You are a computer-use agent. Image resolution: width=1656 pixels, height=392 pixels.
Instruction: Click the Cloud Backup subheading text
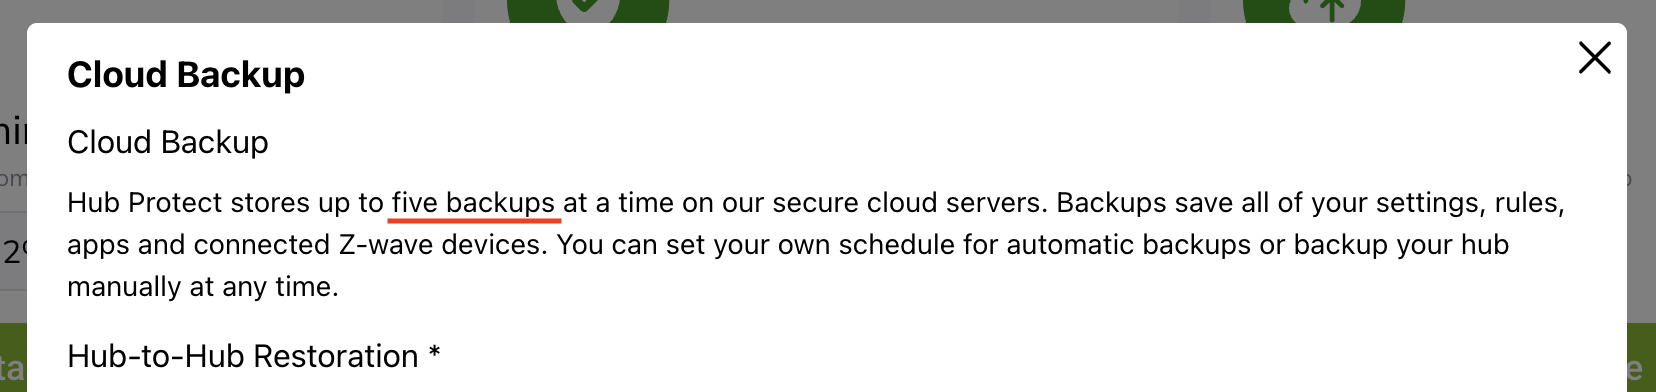point(168,142)
